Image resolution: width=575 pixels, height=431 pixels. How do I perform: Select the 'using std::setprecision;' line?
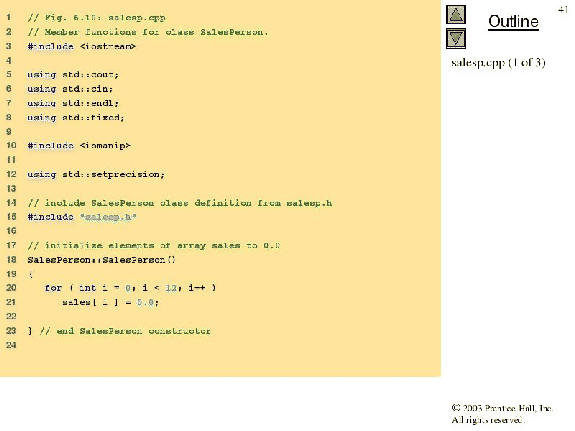(x=96, y=175)
